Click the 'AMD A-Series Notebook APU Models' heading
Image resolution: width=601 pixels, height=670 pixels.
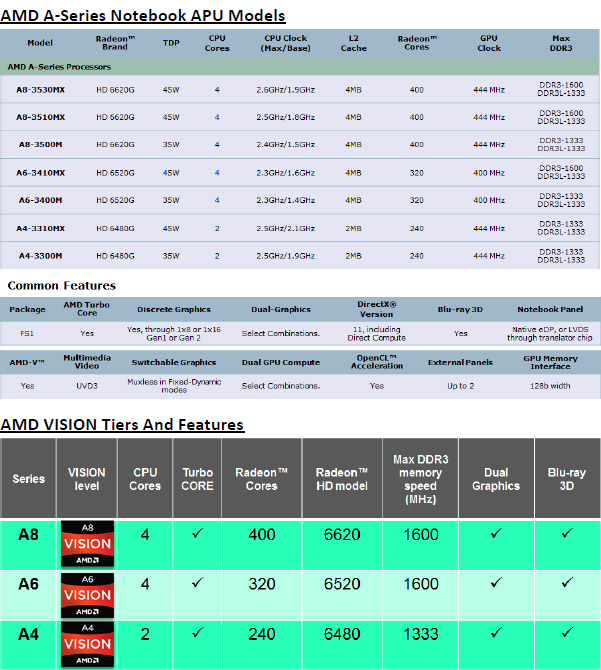click(x=143, y=16)
